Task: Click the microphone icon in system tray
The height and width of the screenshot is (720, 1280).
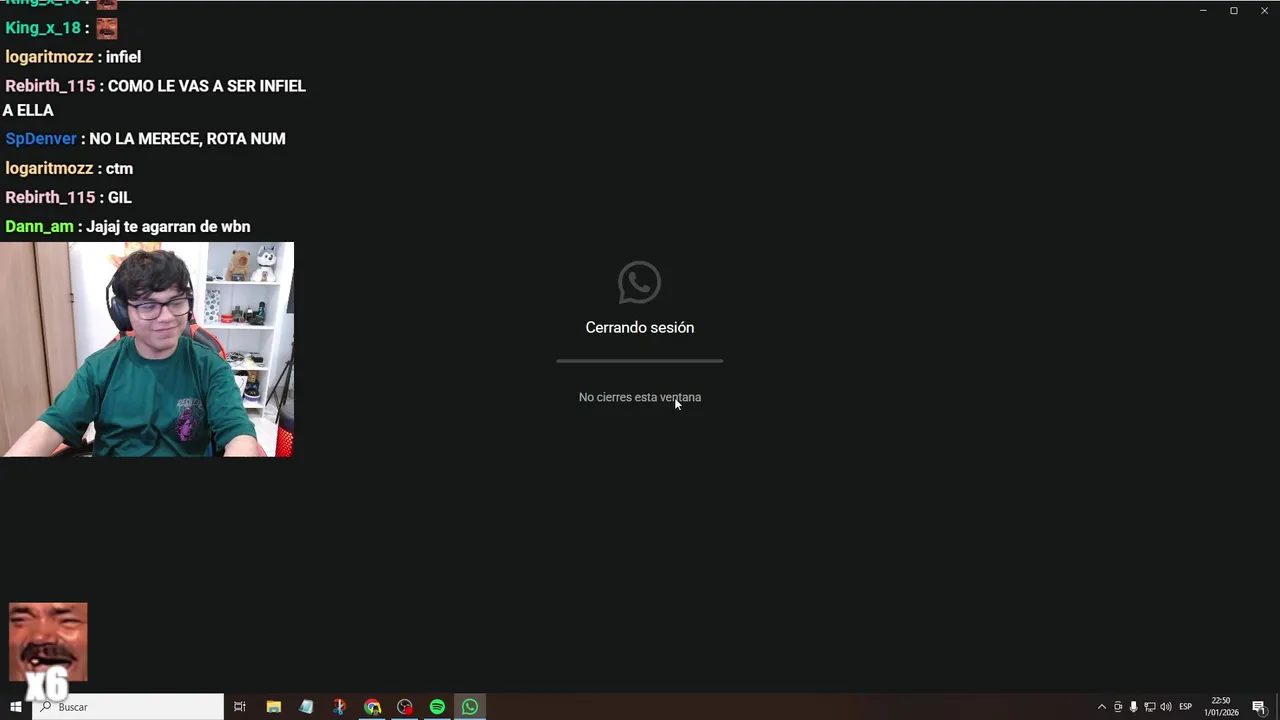Action: pyautogui.click(x=1133, y=707)
